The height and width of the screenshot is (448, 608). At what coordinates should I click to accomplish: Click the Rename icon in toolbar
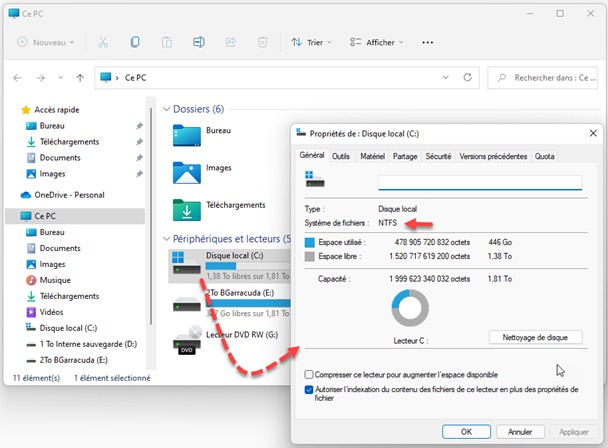(x=199, y=43)
